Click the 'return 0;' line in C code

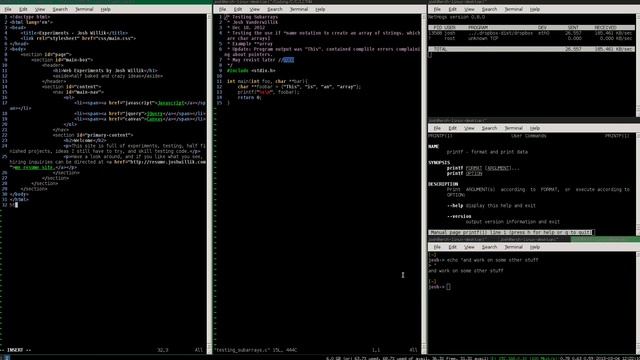(x=249, y=98)
